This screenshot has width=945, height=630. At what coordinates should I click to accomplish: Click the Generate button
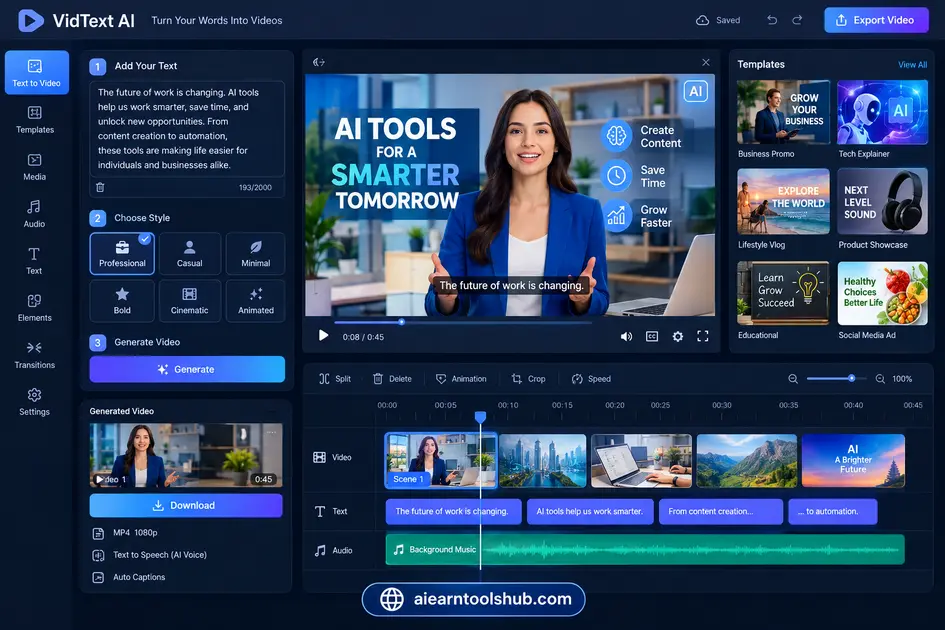click(x=187, y=369)
